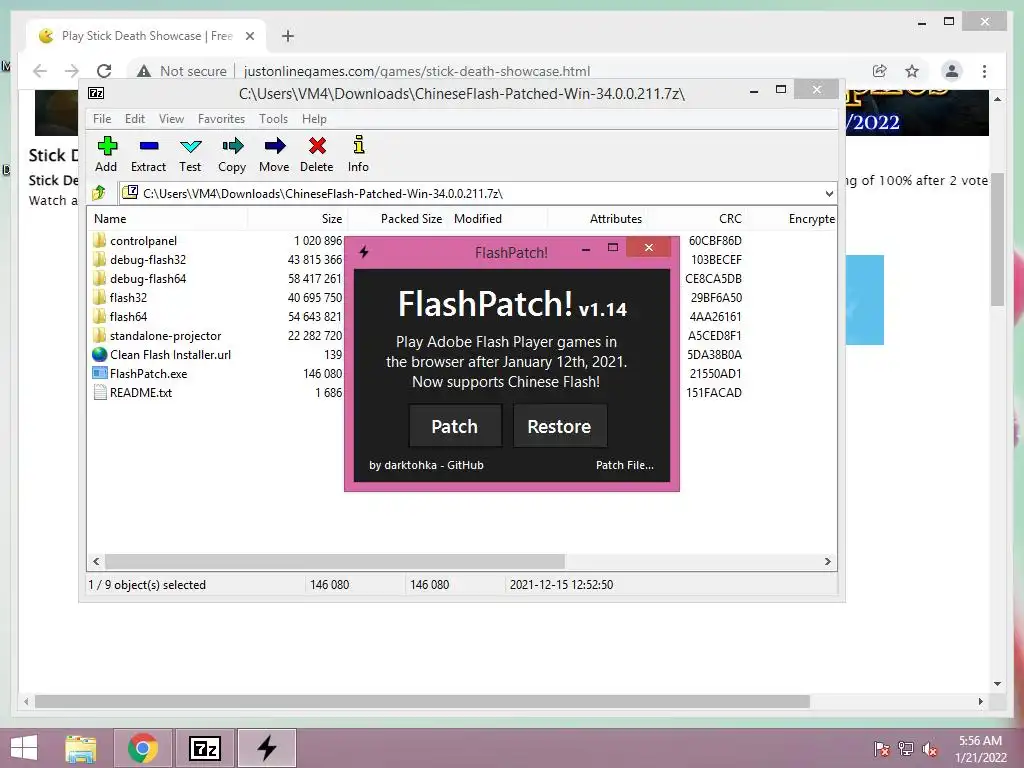Open the Tools menu
The width and height of the screenshot is (1024, 768).
[273, 119]
